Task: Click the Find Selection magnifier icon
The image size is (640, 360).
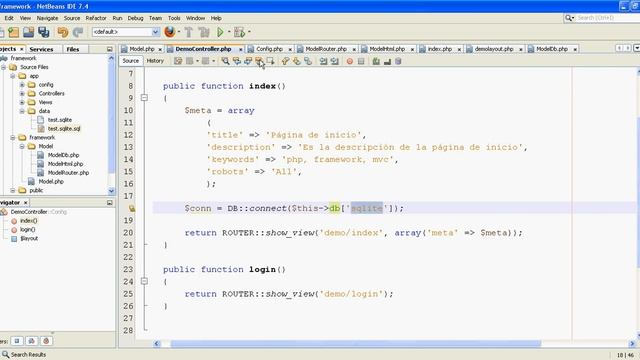Action: tap(225, 61)
